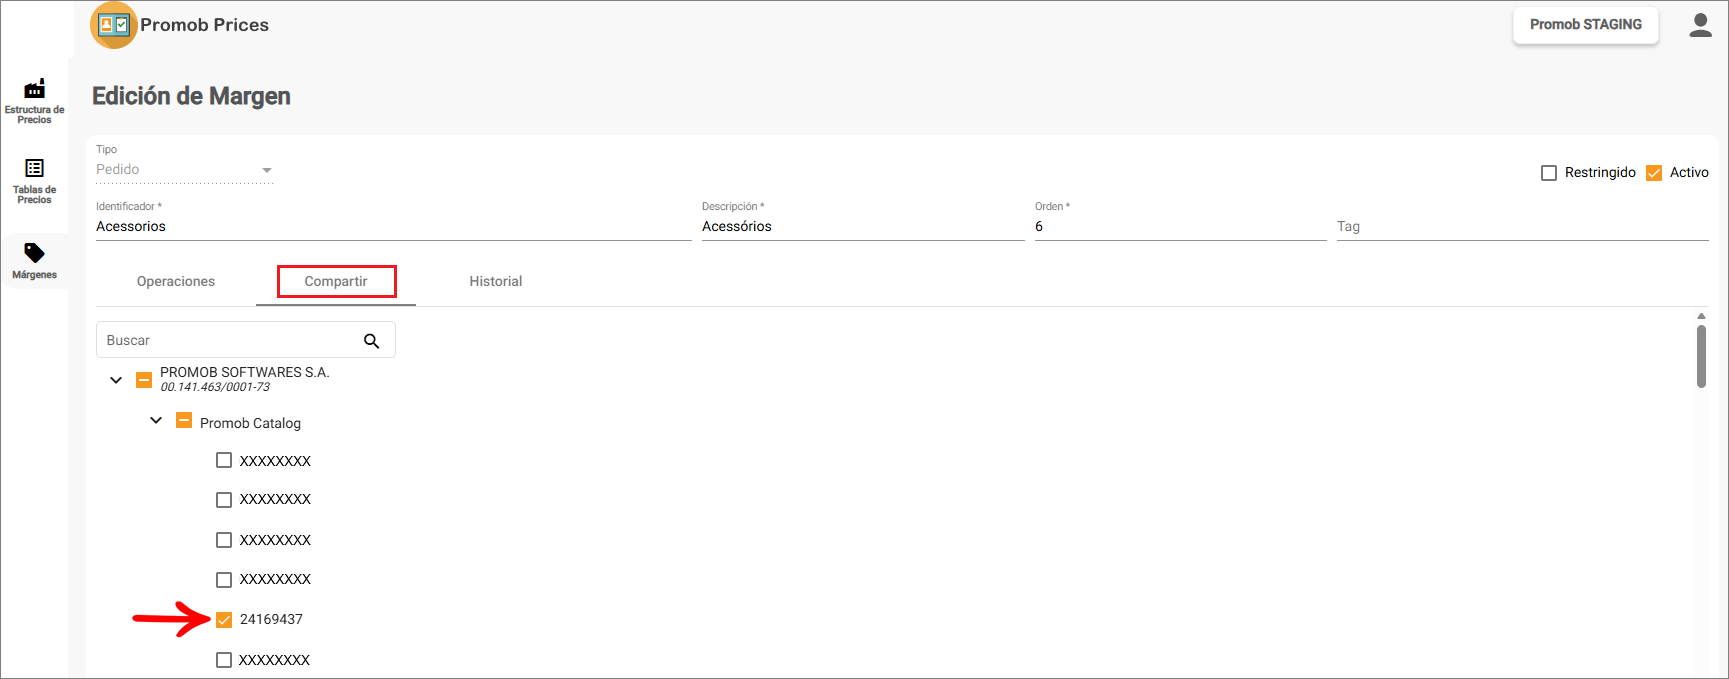The width and height of the screenshot is (1729, 679).
Task: Check first XXXXXXXX item under Promob Catalog
Action: point(224,461)
